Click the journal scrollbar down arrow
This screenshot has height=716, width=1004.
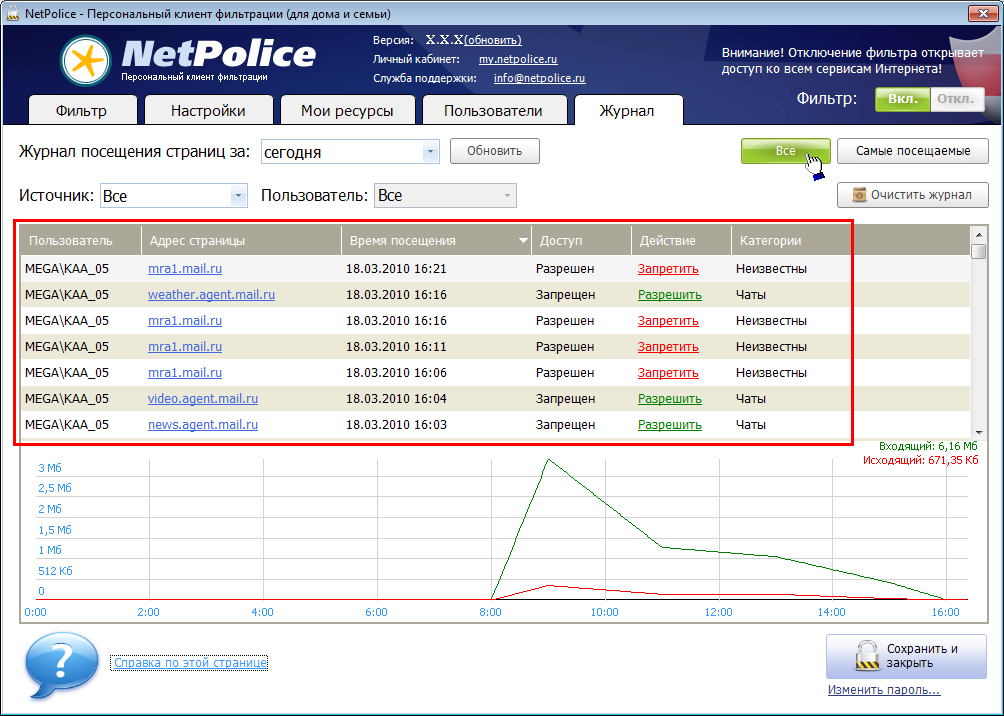(978, 433)
